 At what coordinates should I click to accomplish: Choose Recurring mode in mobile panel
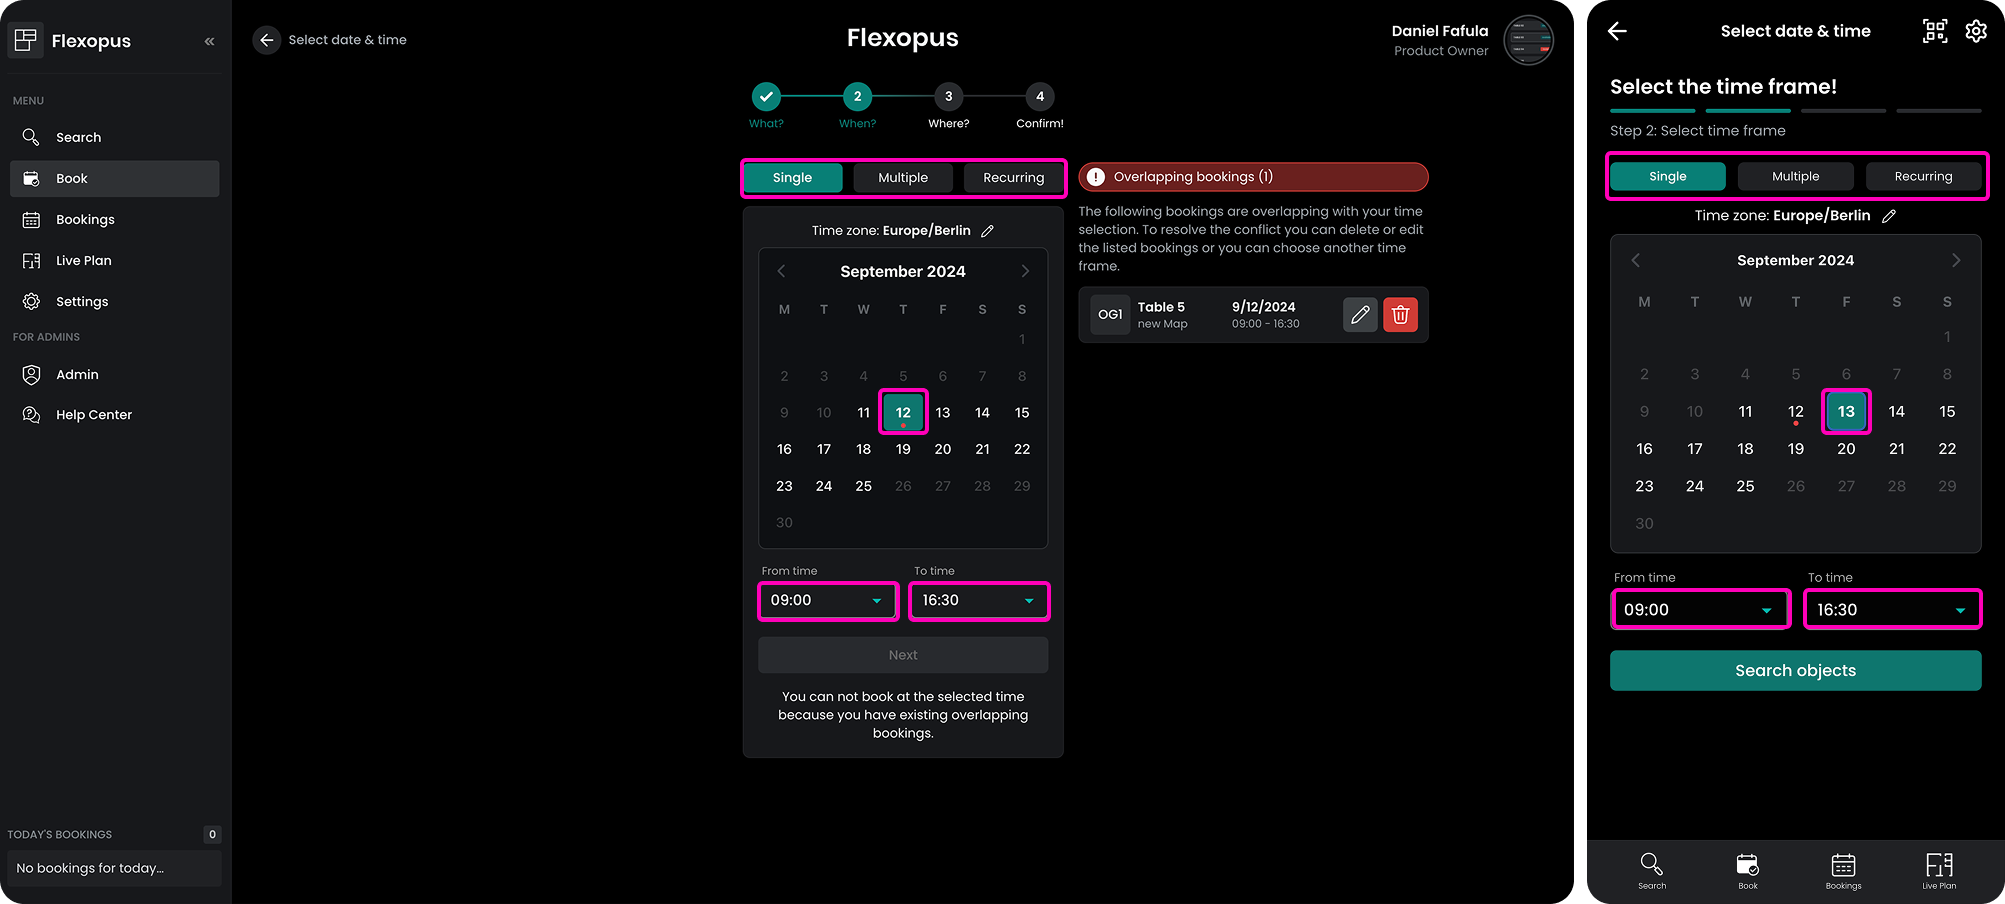tap(1922, 177)
